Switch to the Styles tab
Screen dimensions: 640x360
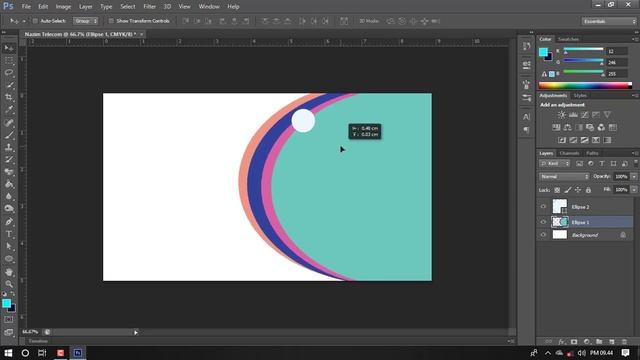click(580, 96)
